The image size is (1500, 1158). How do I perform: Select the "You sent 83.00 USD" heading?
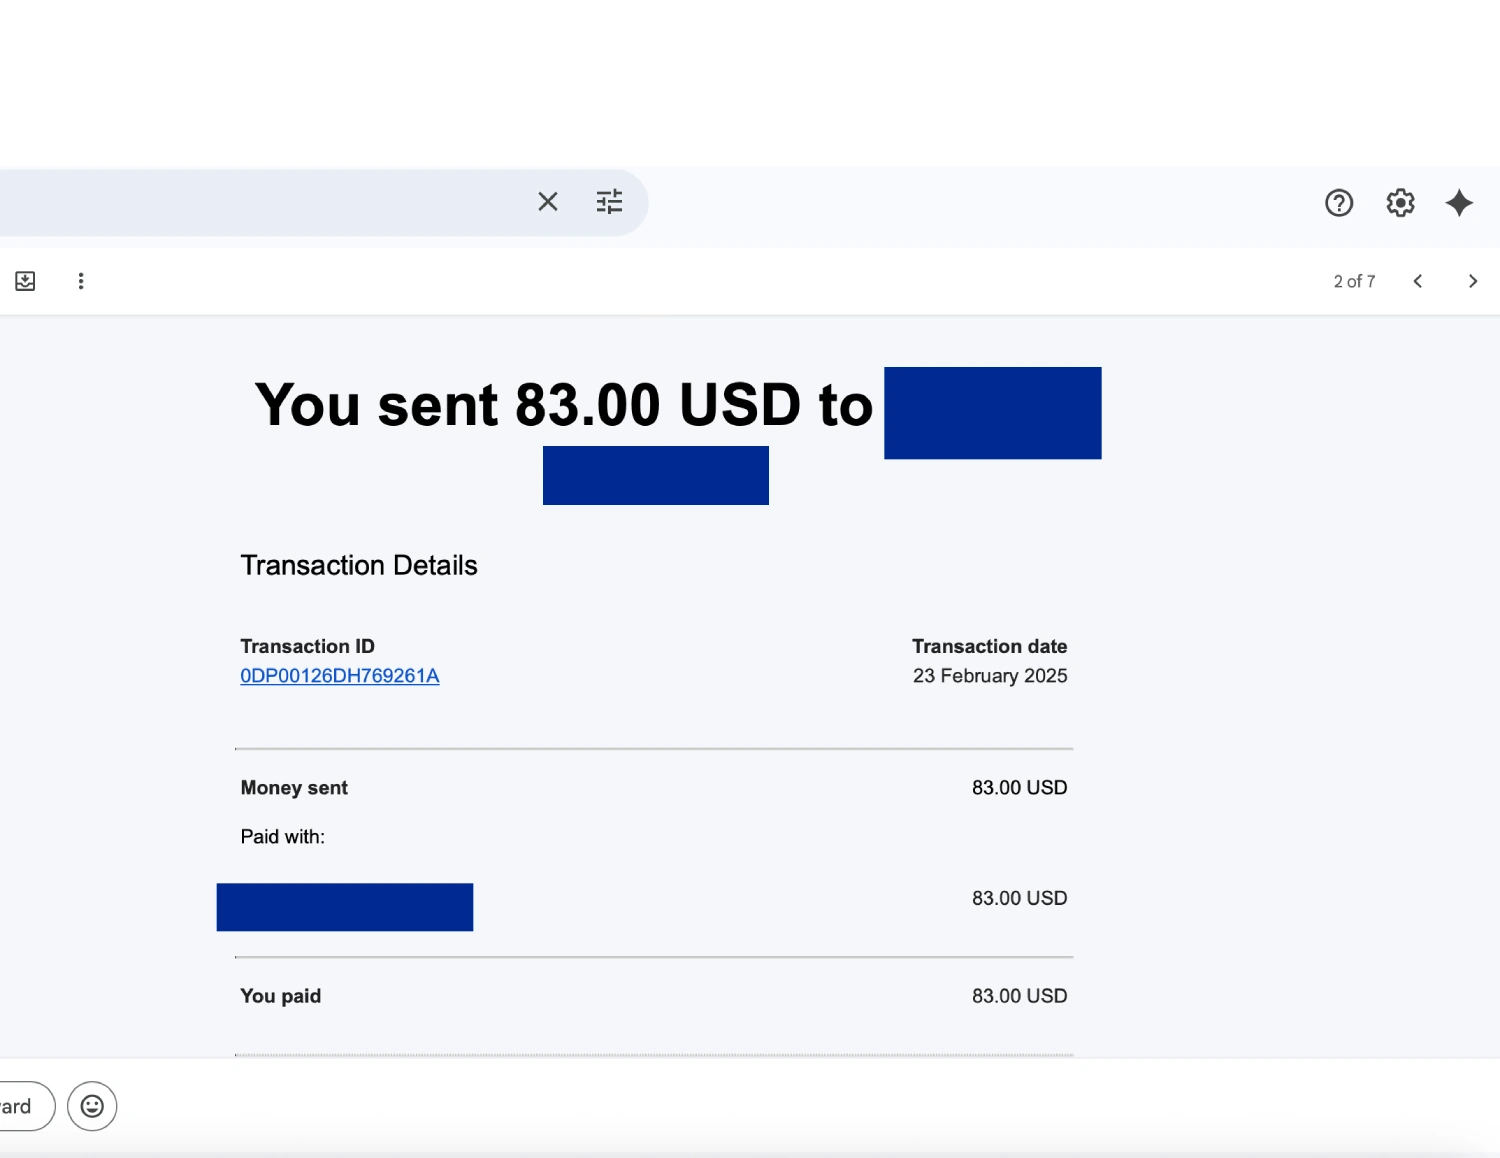tap(563, 404)
